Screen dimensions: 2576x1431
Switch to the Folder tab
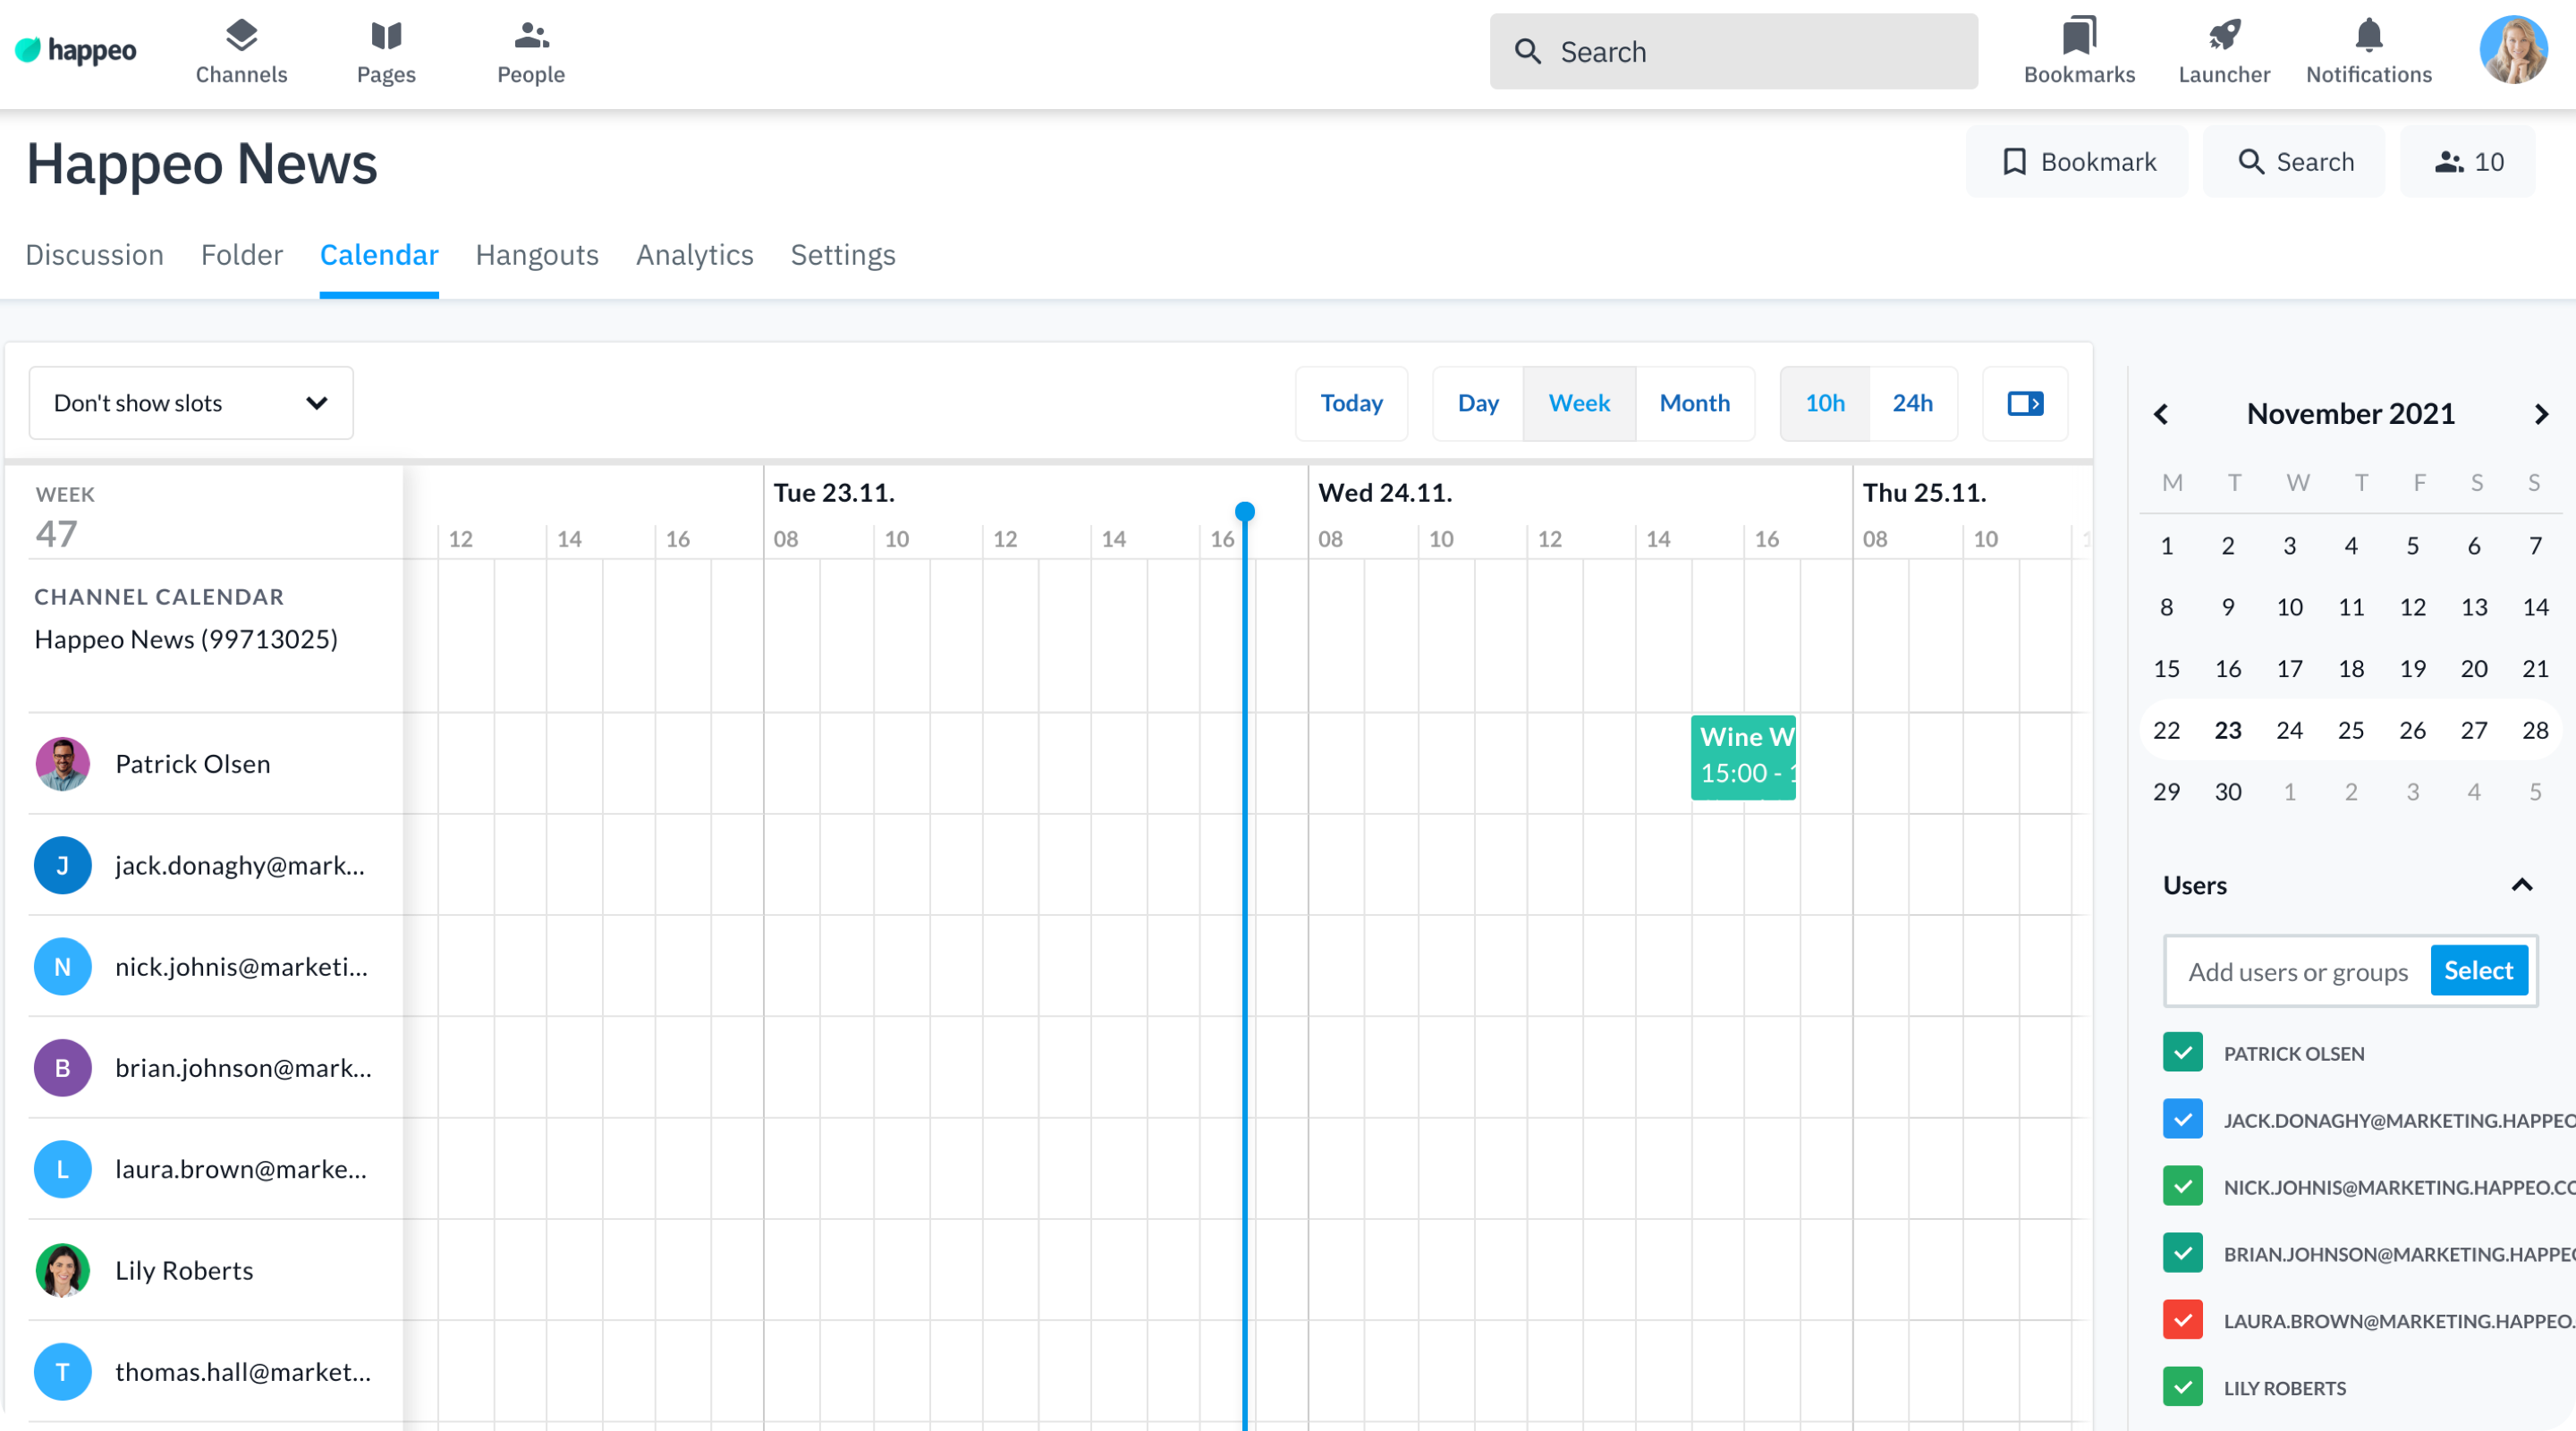tap(242, 255)
